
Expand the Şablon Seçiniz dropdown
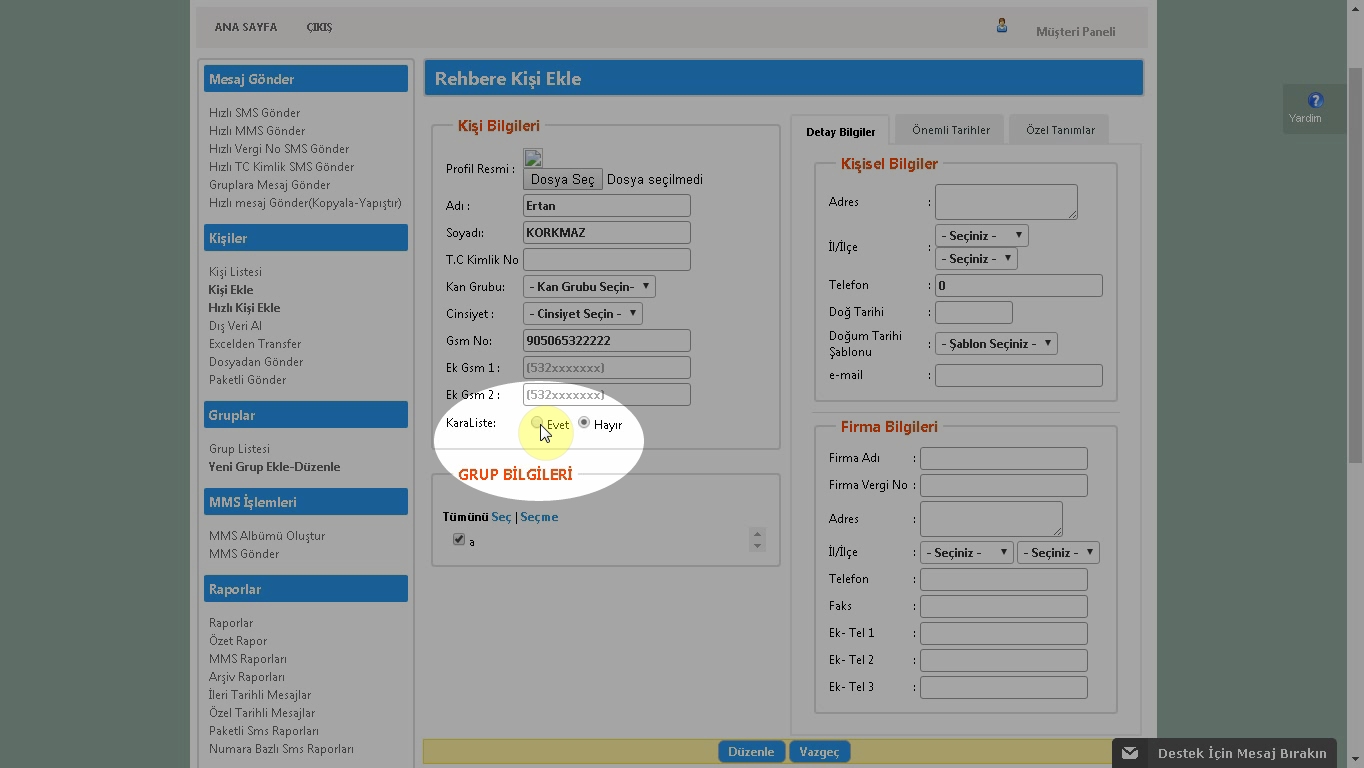996,344
